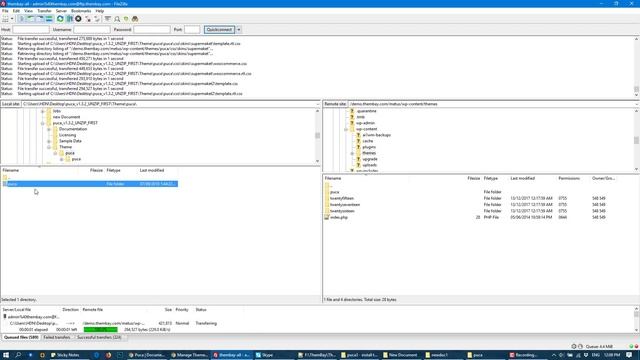Collapse the puca_v1.3.2_UNZIP_FIRST tree node
This screenshot has width=640, height=360.
[43, 123]
